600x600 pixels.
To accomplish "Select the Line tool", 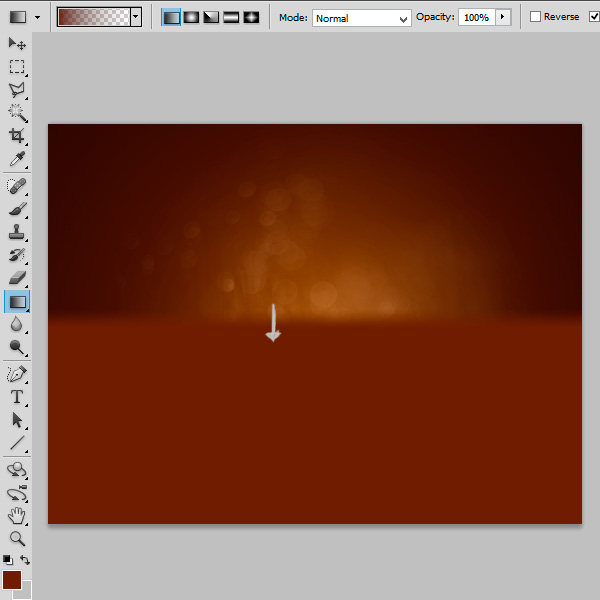I will pyautogui.click(x=17, y=443).
